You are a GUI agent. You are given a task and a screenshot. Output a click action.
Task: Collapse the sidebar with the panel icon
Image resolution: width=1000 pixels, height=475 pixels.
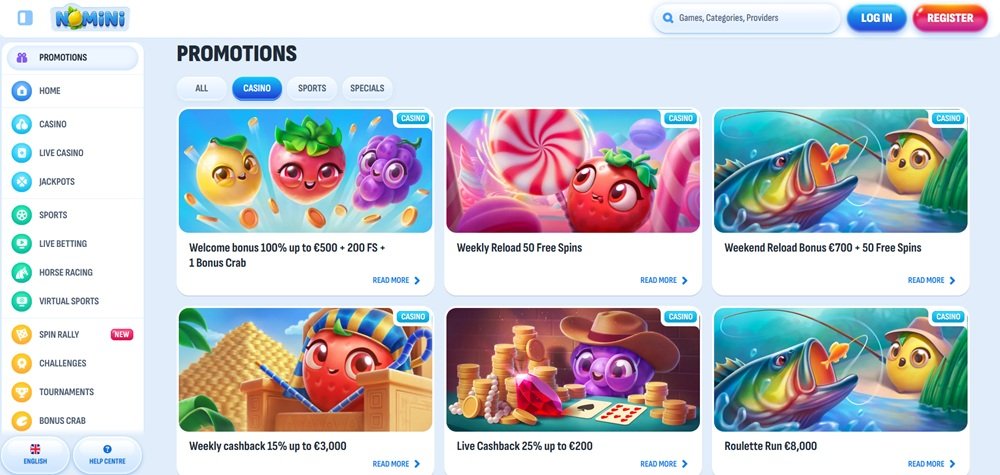[26, 18]
